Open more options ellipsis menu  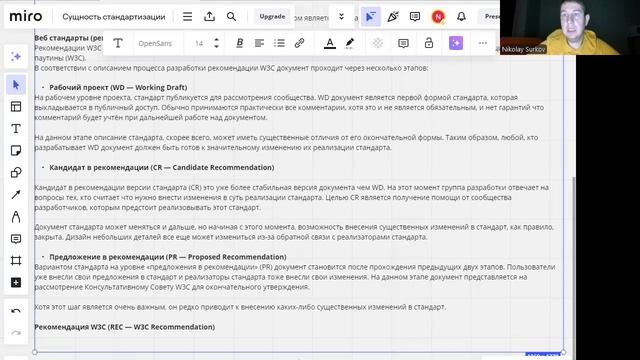coord(483,43)
